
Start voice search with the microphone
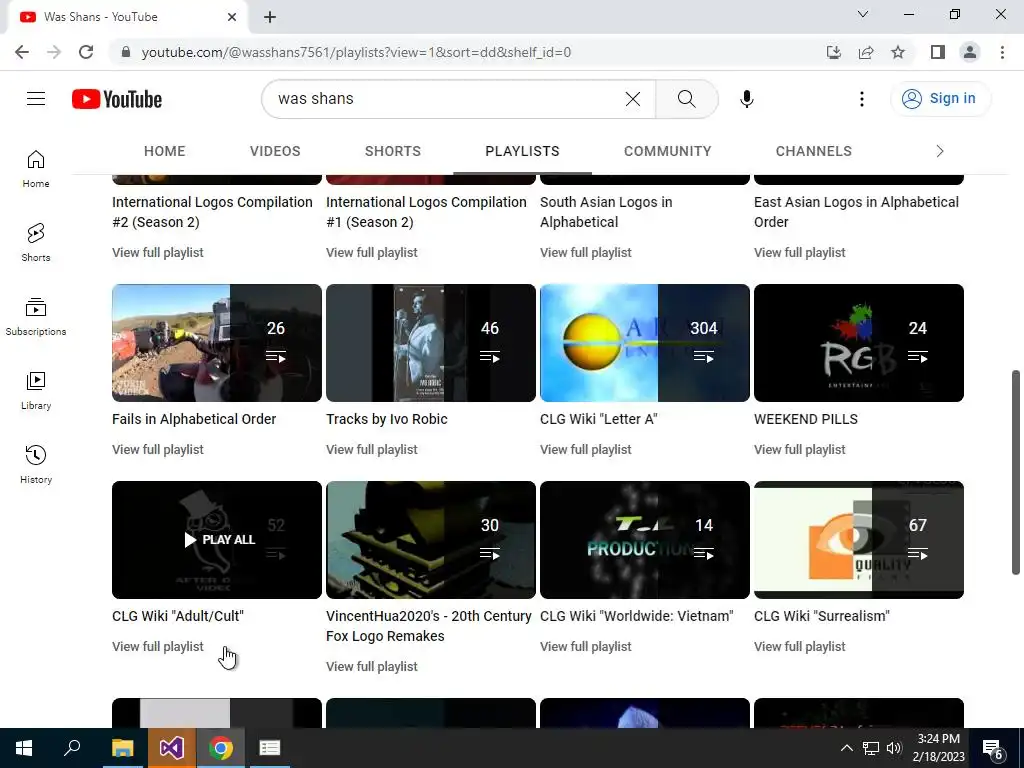747,99
